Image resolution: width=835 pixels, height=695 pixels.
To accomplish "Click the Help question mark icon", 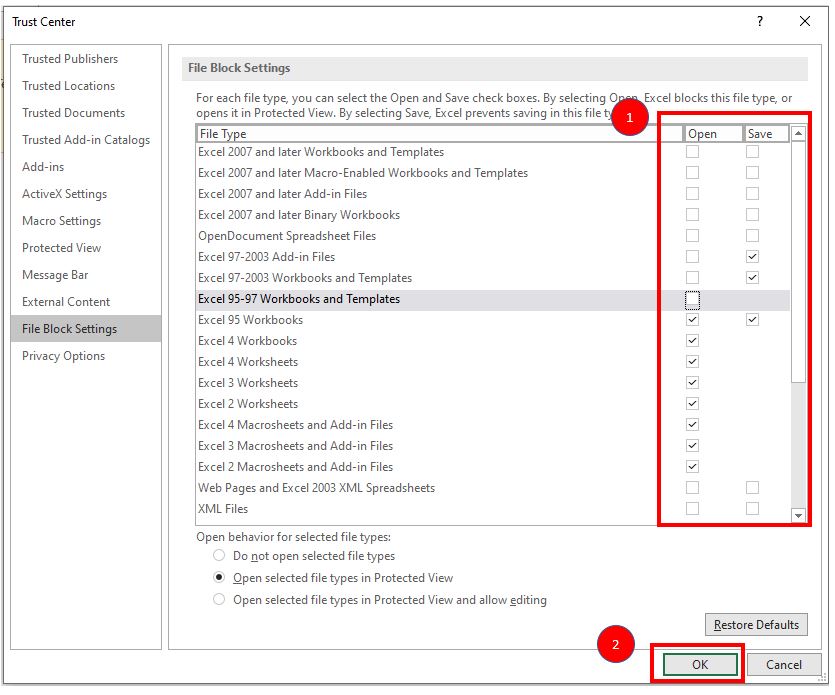I will click(x=761, y=21).
